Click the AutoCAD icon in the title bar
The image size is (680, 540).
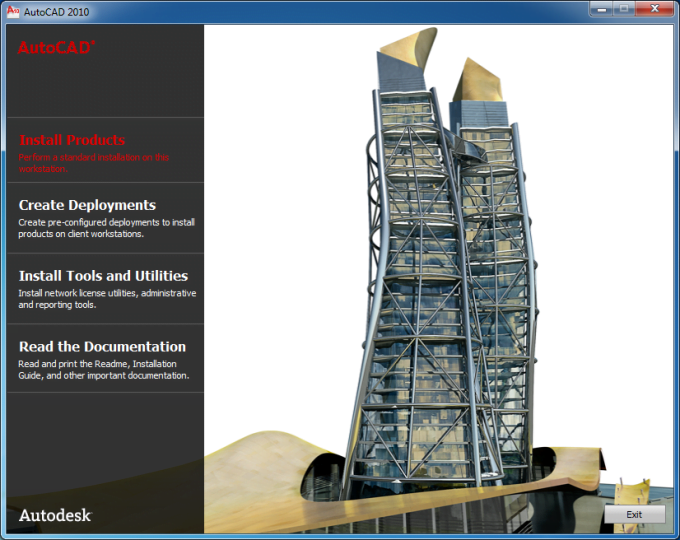pos(13,11)
